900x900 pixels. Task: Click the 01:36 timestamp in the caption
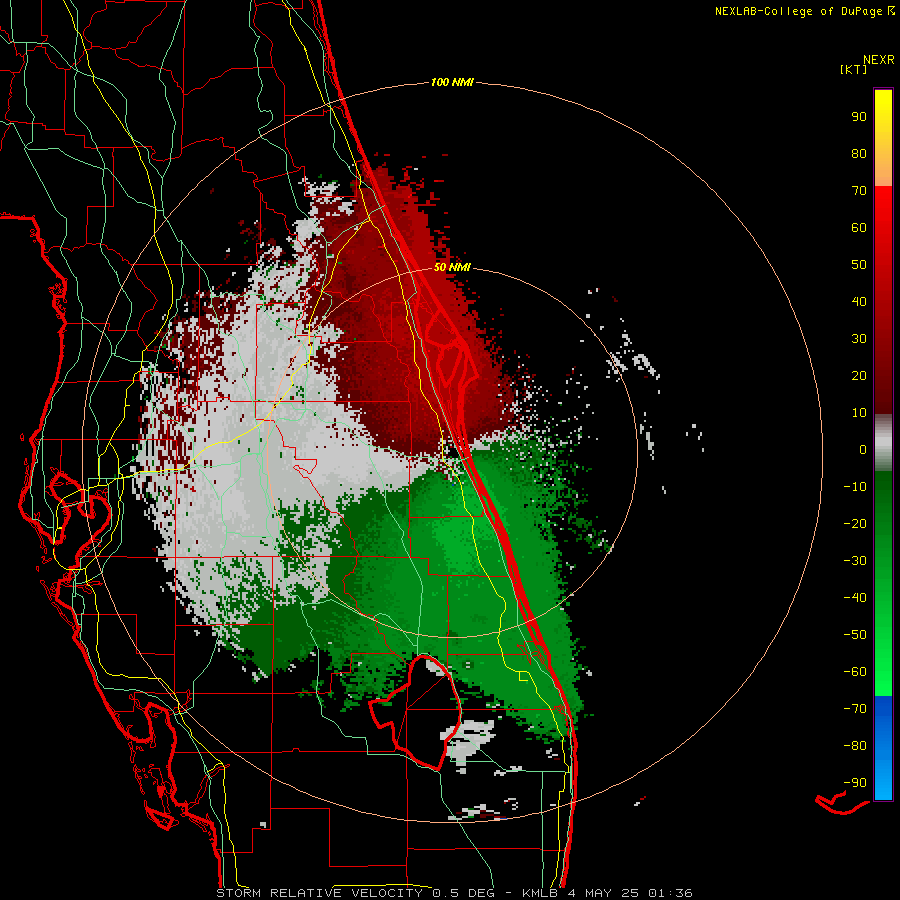click(x=670, y=893)
